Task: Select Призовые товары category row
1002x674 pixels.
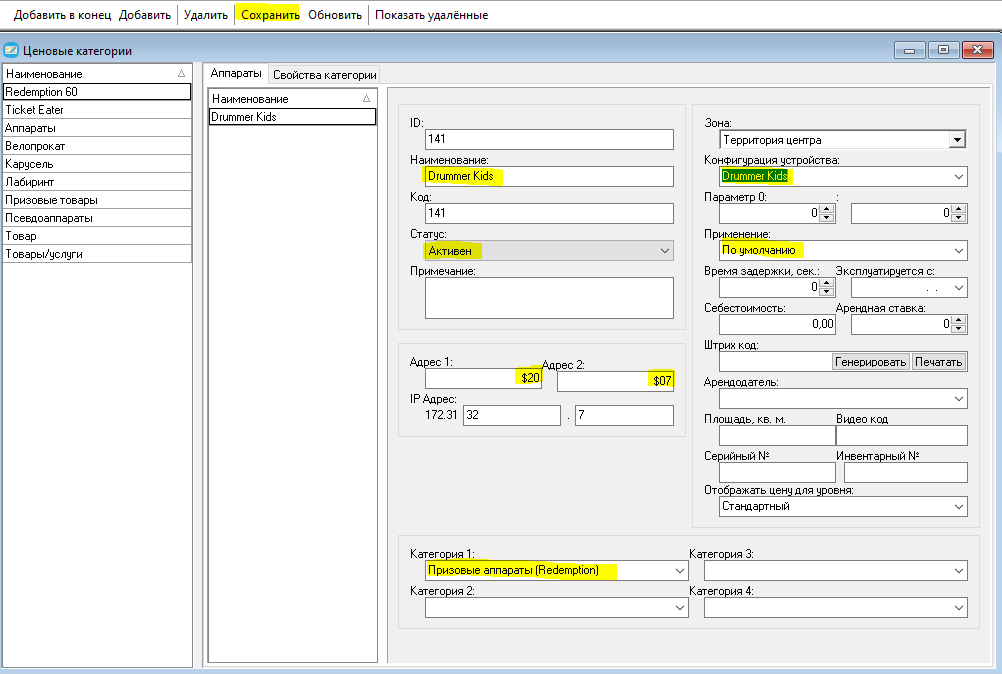Action: (97, 200)
